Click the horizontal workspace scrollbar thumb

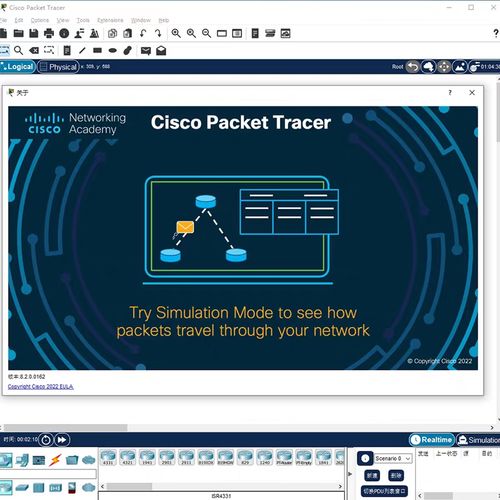pyautogui.click(x=65, y=427)
